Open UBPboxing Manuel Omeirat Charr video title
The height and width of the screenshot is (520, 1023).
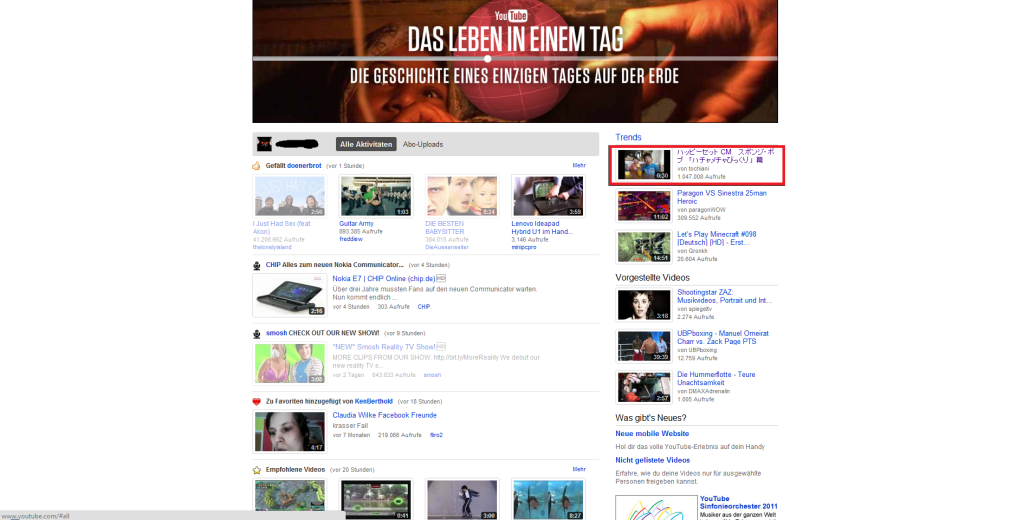[x=723, y=337]
